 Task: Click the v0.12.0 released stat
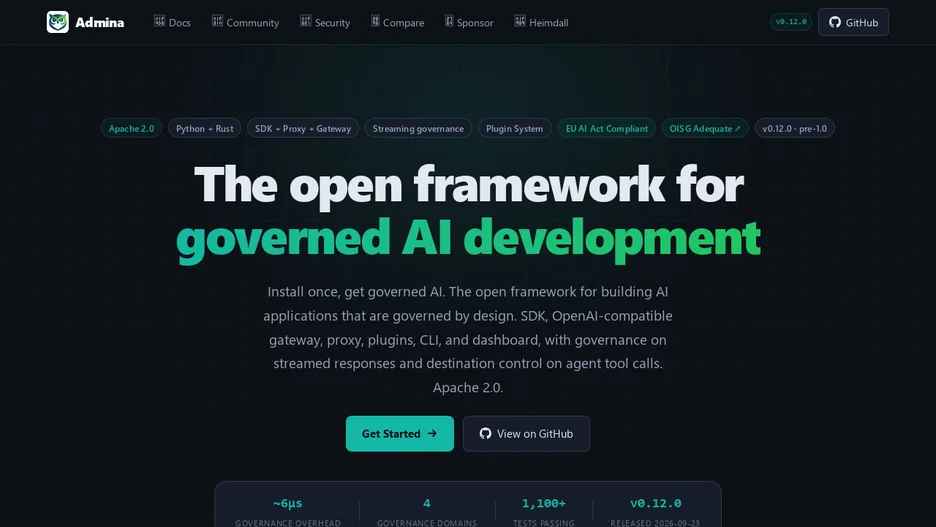(655, 512)
